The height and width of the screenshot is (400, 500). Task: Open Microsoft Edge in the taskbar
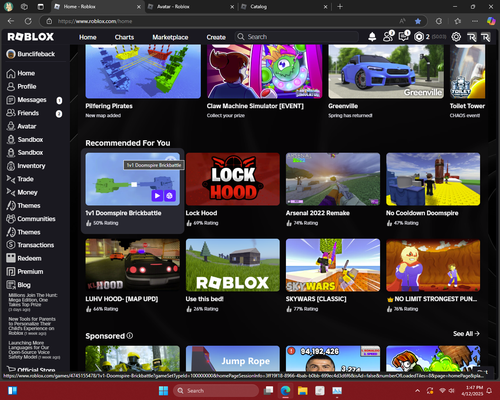click(x=285, y=391)
